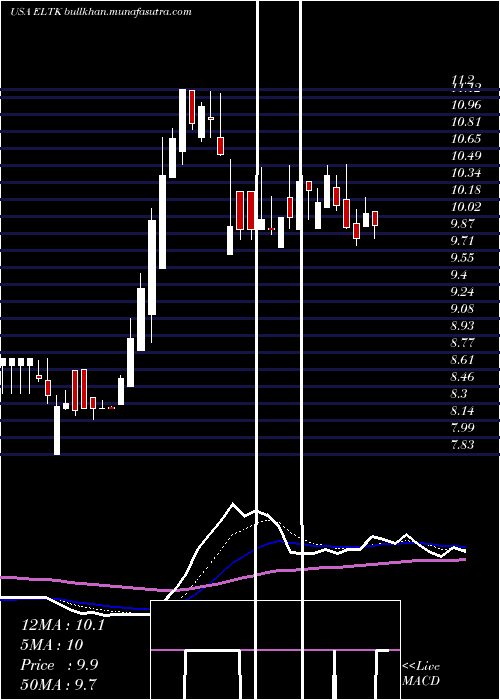Image resolution: width=500 pixels, height=700 pixels.
Task: Select the 10.96 price axis label
Action: click(x=466, y=105)
